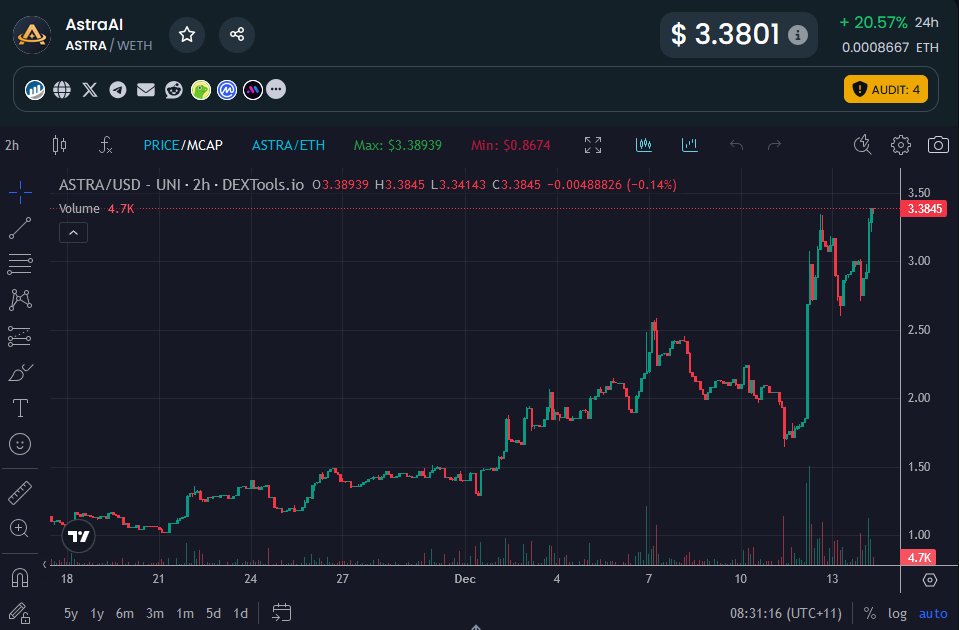Select the crosshair cursor tool

pos(20,192)
